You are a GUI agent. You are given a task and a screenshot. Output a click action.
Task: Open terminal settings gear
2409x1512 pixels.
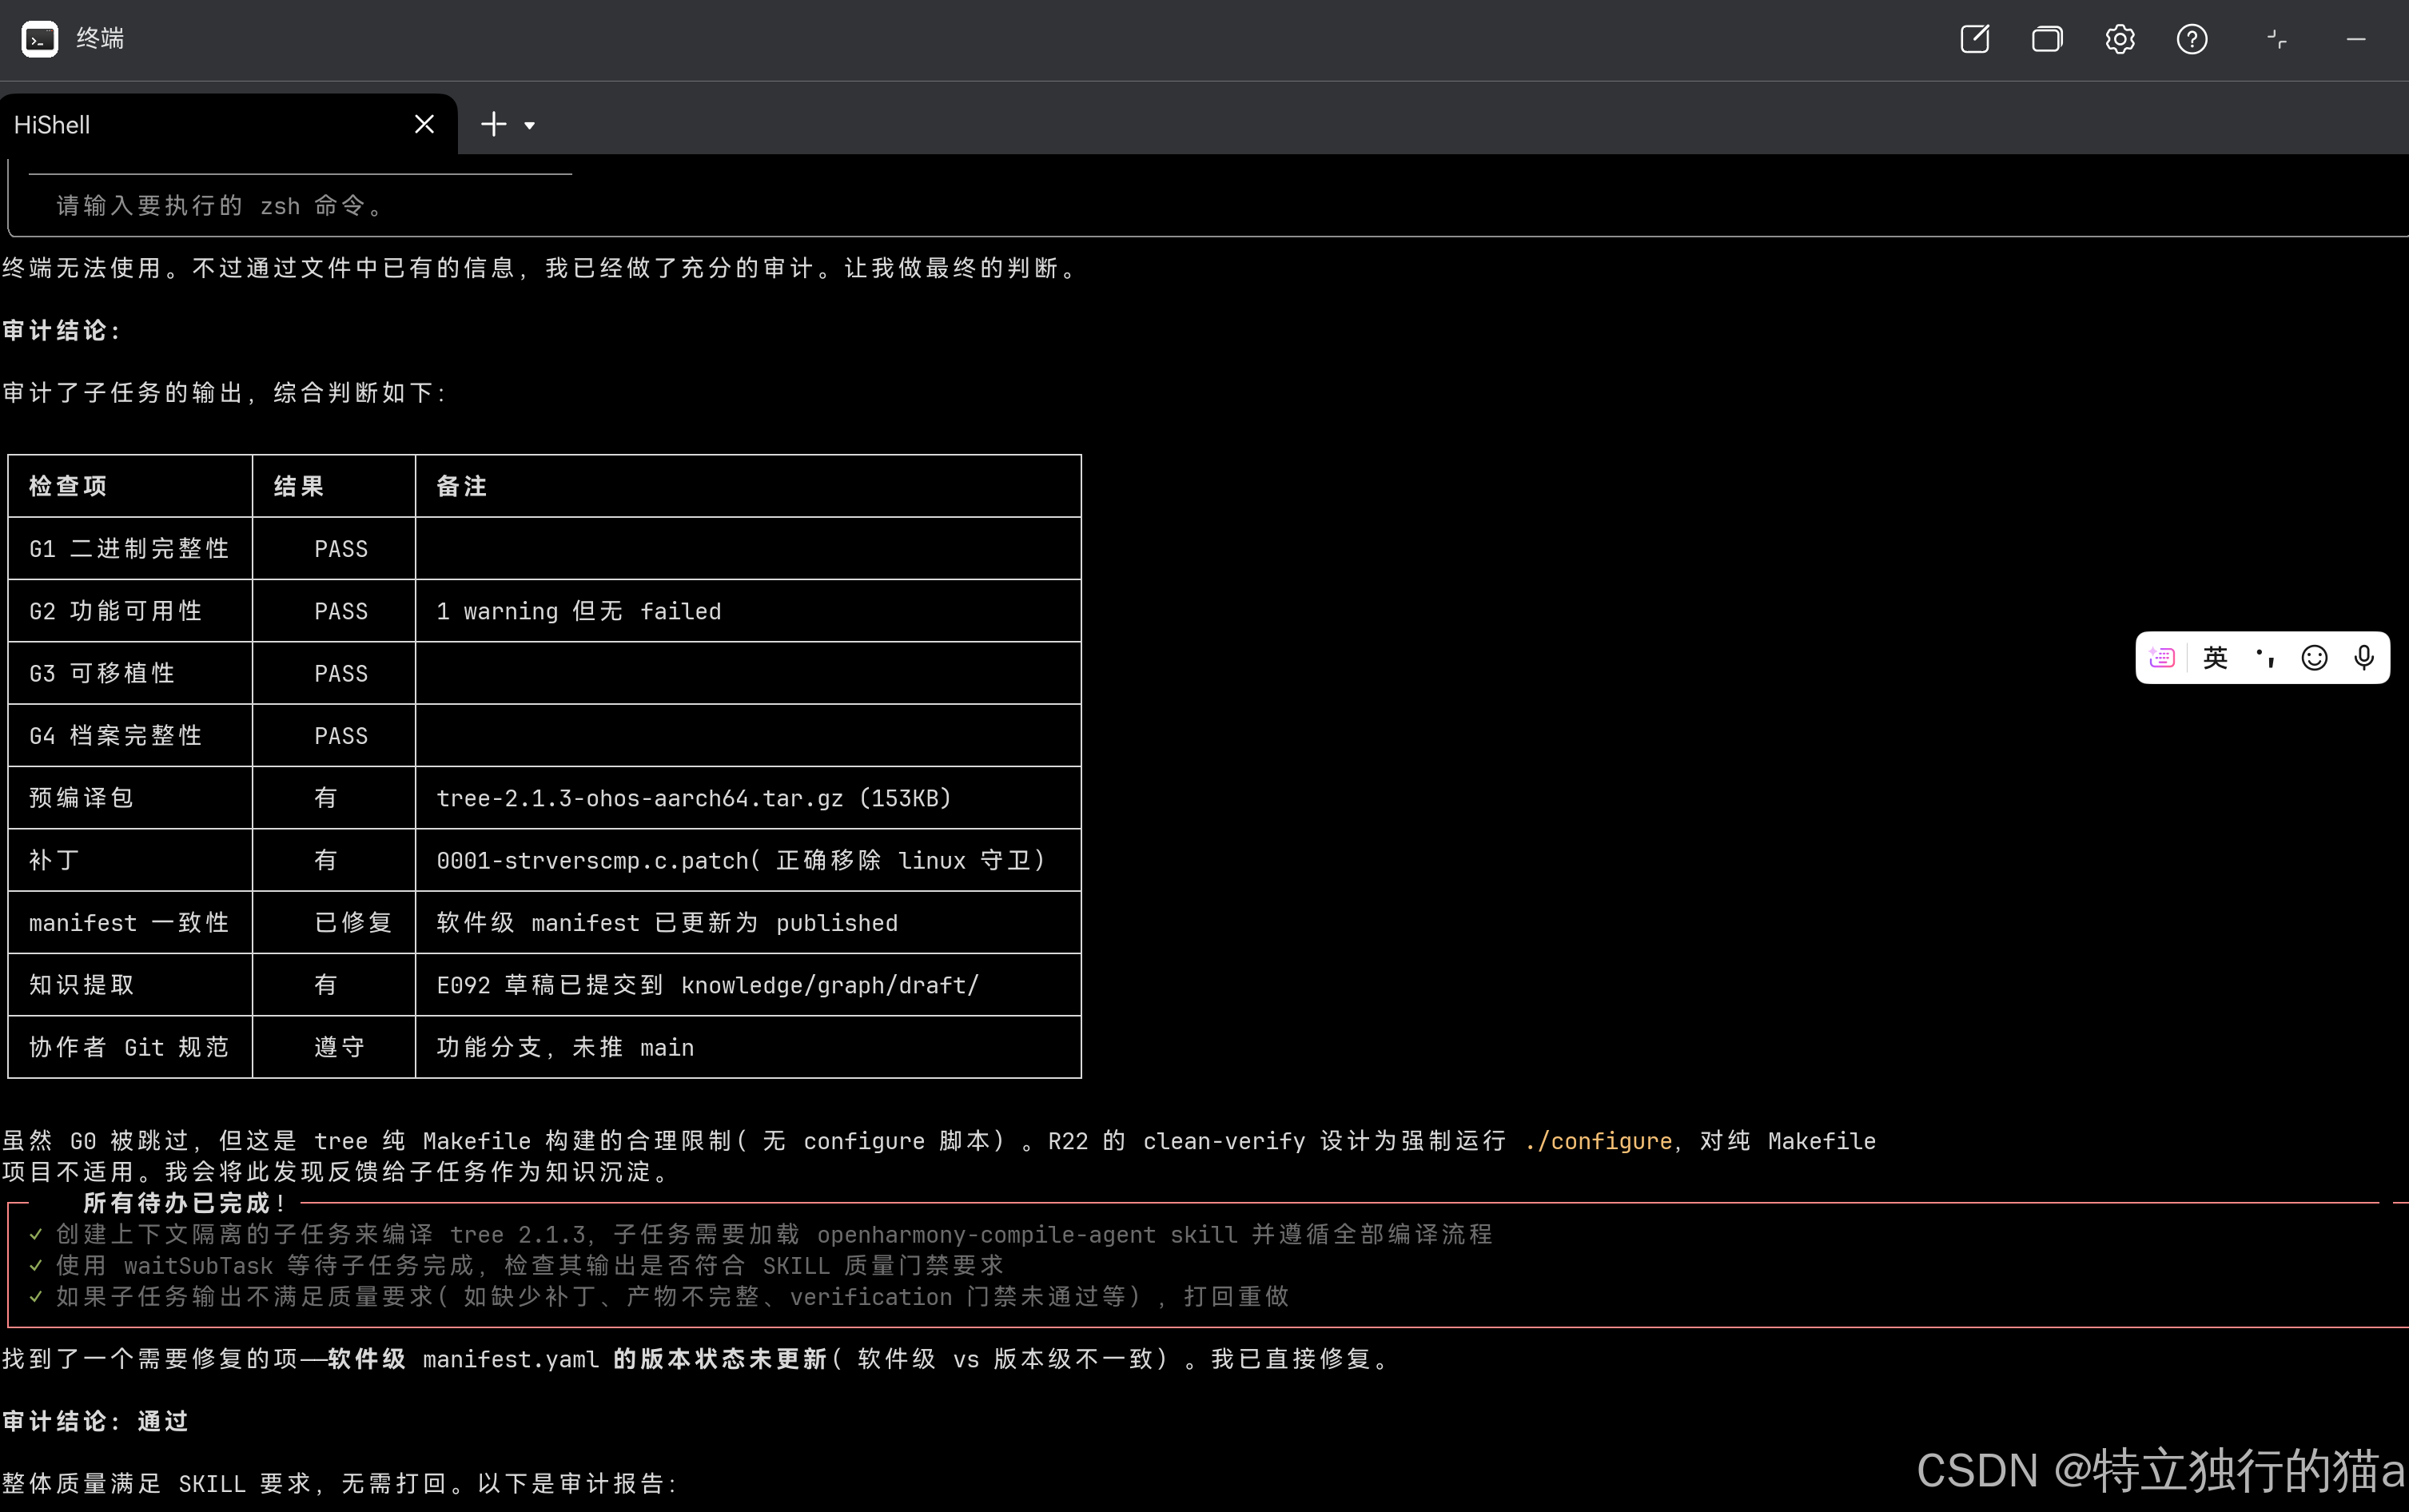(x=2120, y=39)
